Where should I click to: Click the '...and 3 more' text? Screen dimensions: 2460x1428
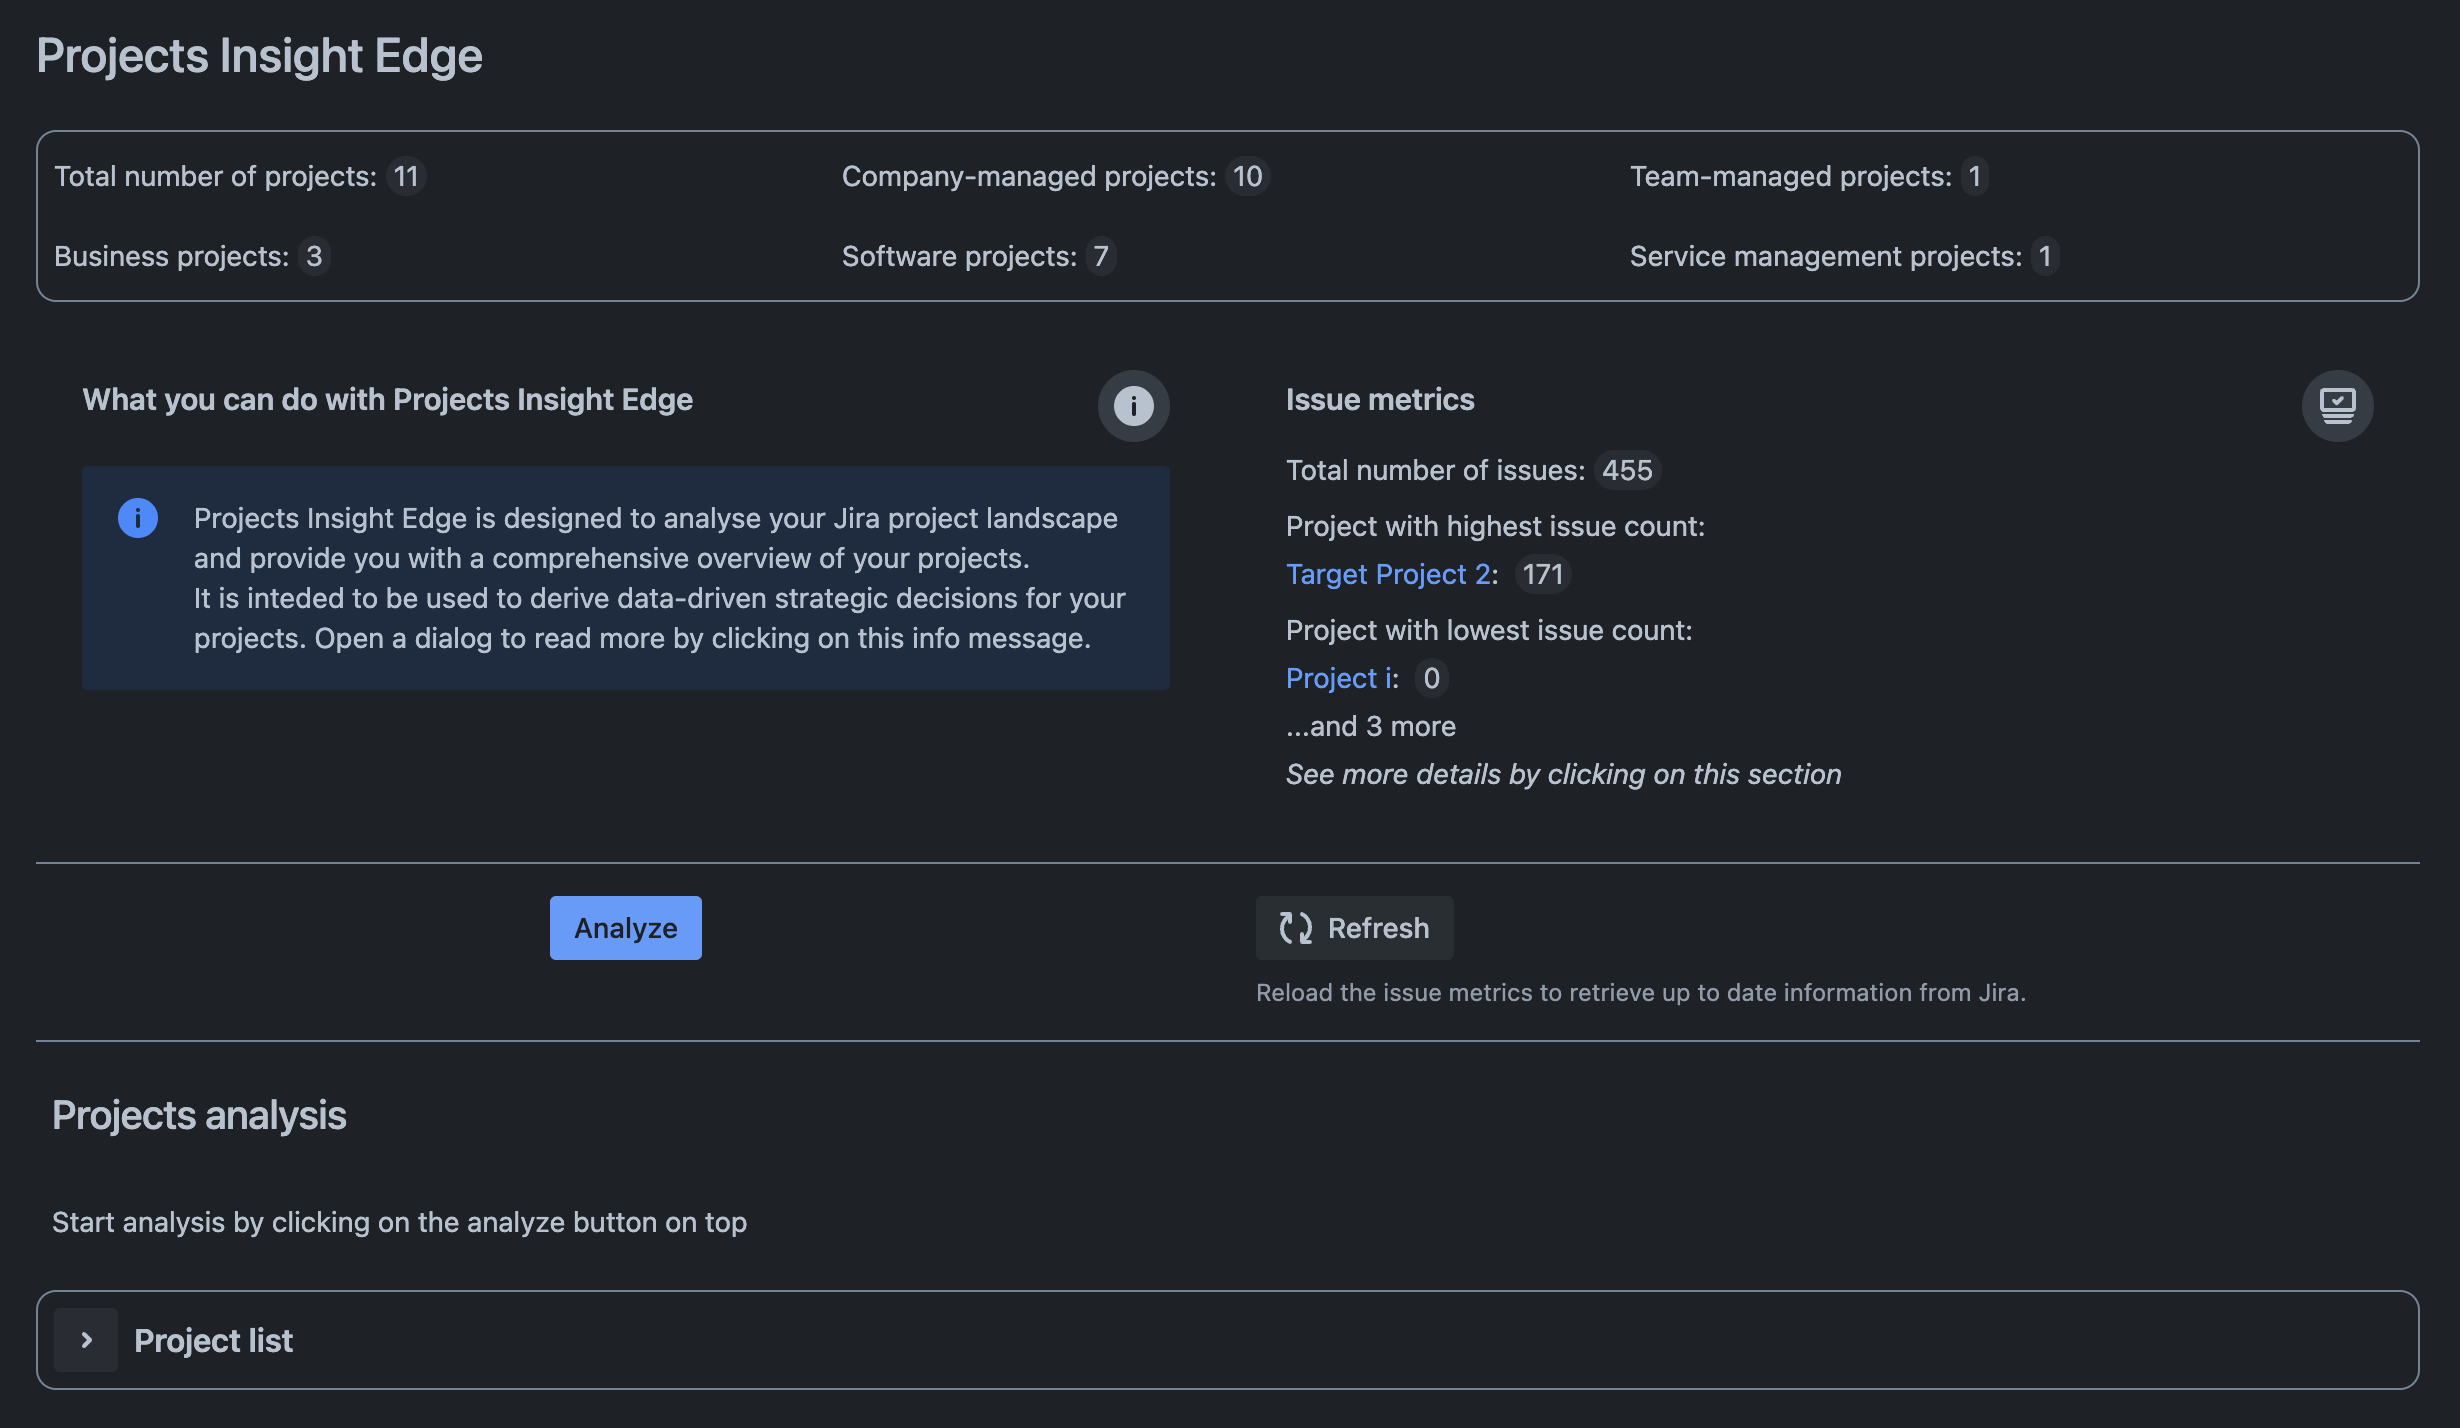tap(1370, 726)
